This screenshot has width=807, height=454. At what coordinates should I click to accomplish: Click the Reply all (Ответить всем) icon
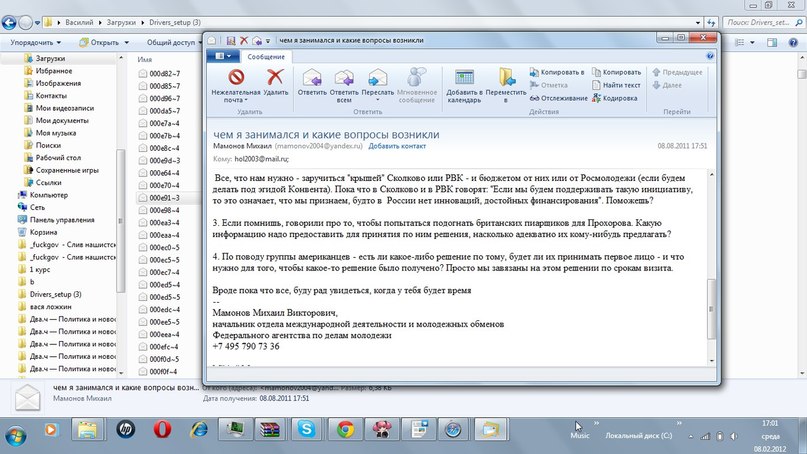click(x=345, y=78)
